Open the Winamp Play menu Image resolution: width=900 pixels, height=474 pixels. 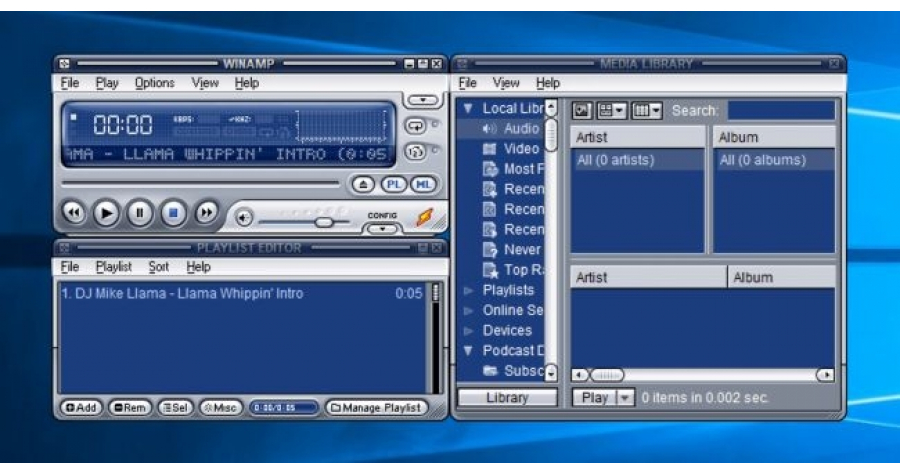click(x=107, y=83)
